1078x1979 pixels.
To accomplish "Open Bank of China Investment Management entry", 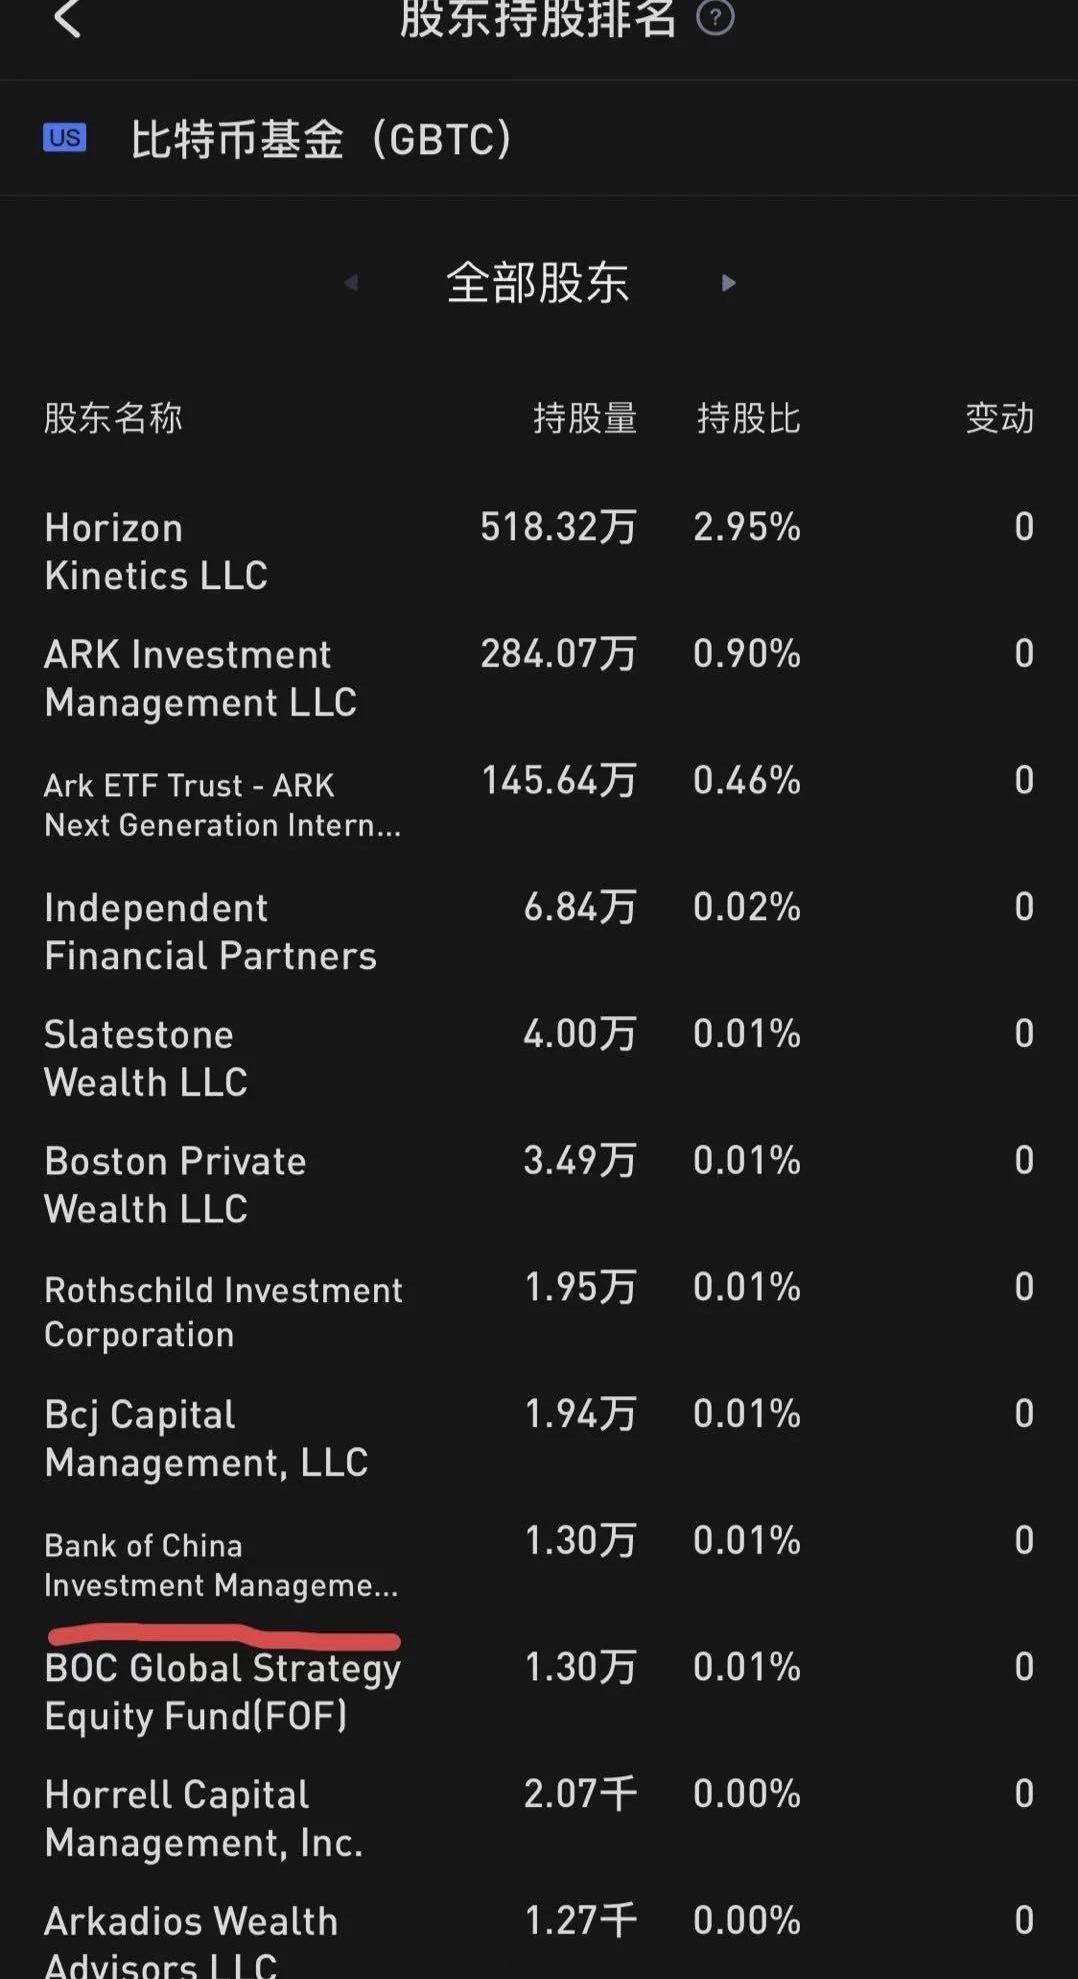I will click(x=221, y=1565).
